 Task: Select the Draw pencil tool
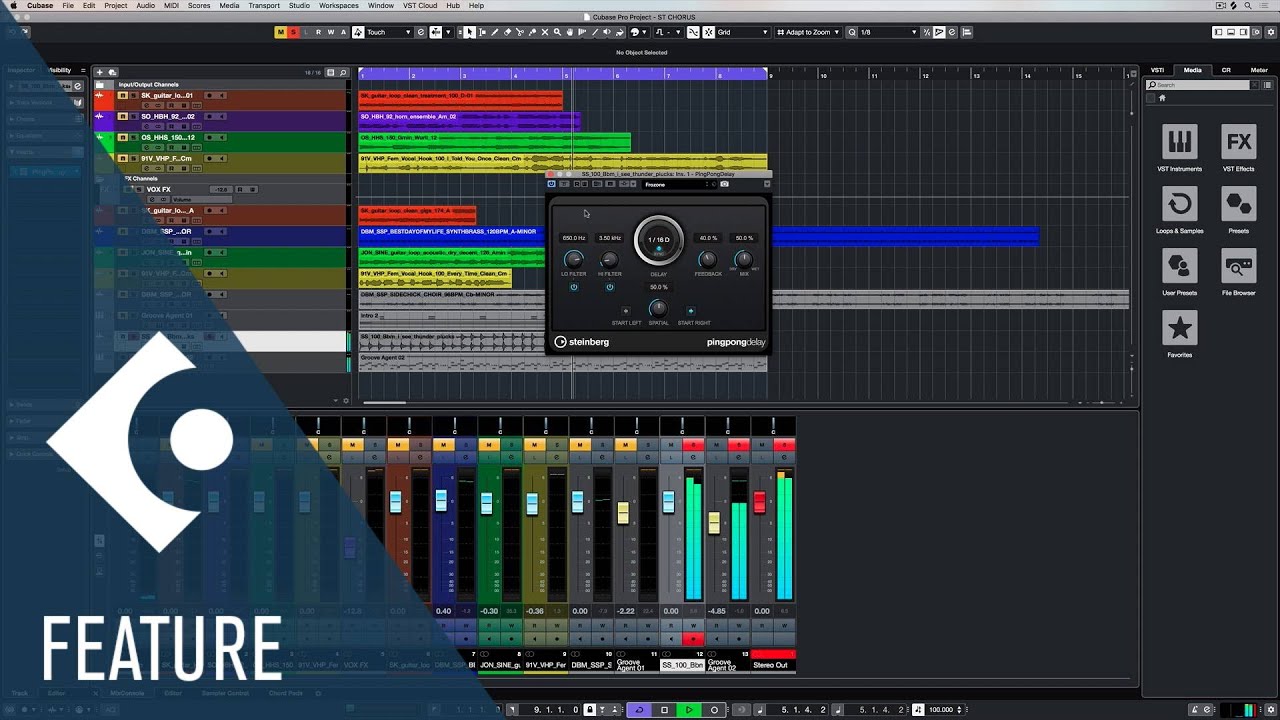[x=494, y=32]
